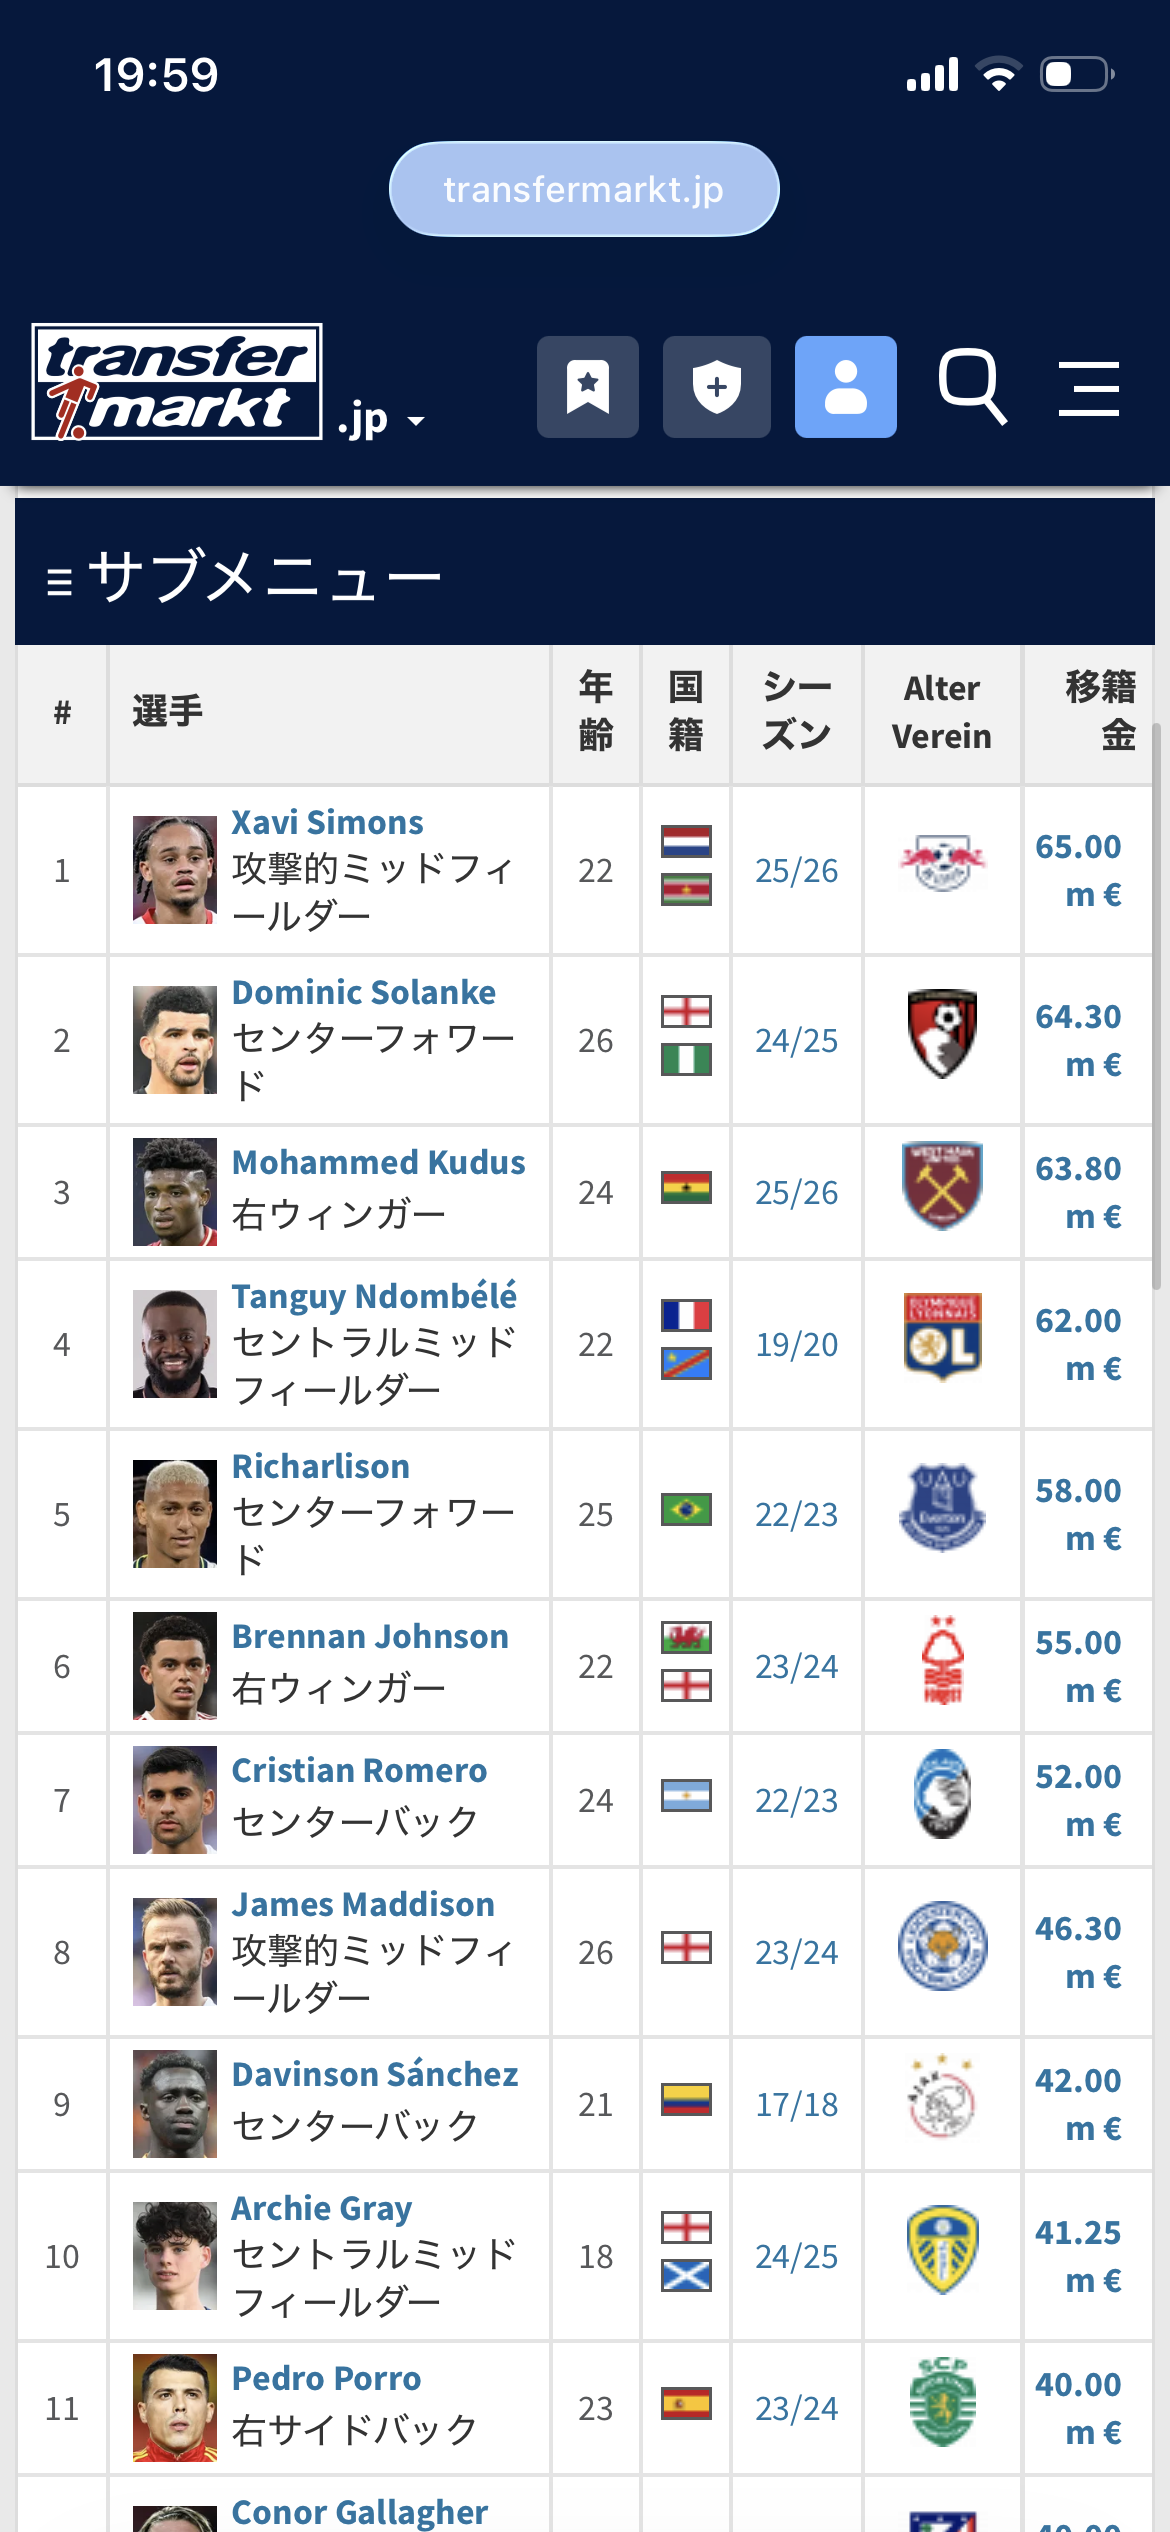Viewport: 1170px width, 2532px height.
Task: Click the 58.00 m € transfer fee
Action: click(x=1078, y=1514)
